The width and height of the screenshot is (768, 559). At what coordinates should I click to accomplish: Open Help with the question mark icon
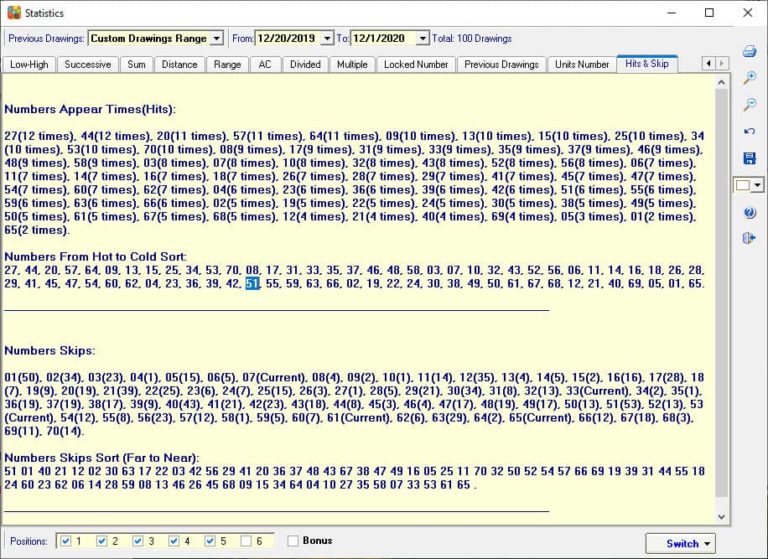[749, 212]
